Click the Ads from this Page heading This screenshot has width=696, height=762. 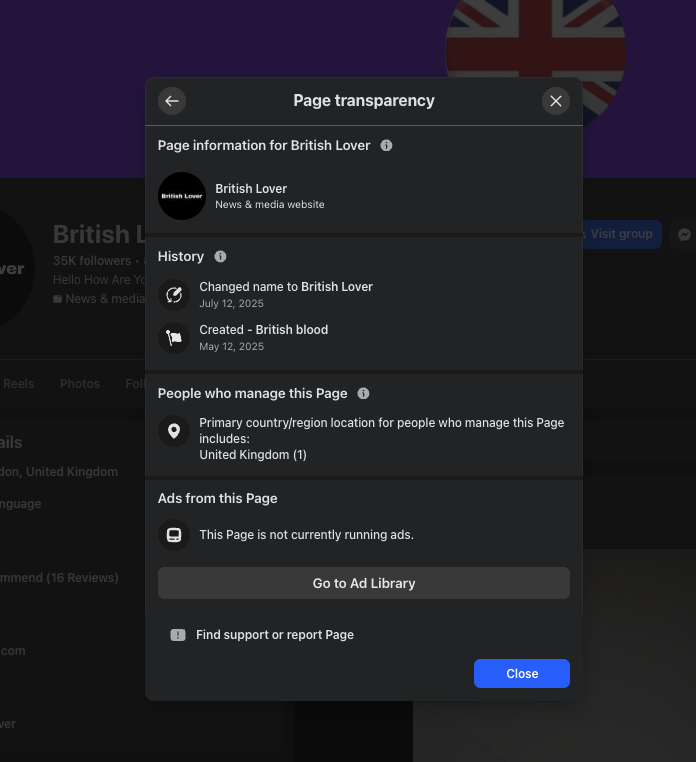tap(217, 499)
